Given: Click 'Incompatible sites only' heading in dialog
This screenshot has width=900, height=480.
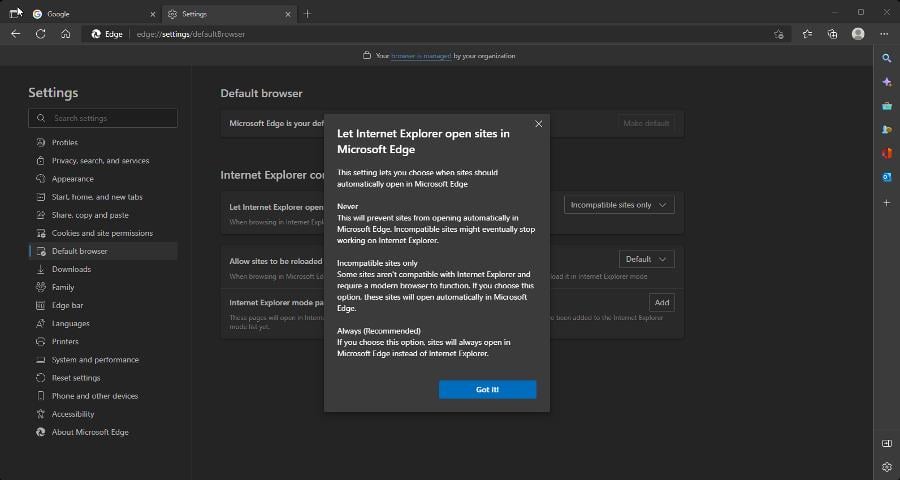Looking at the screenshot, I should pyautogui.click(x=377, y=263).
